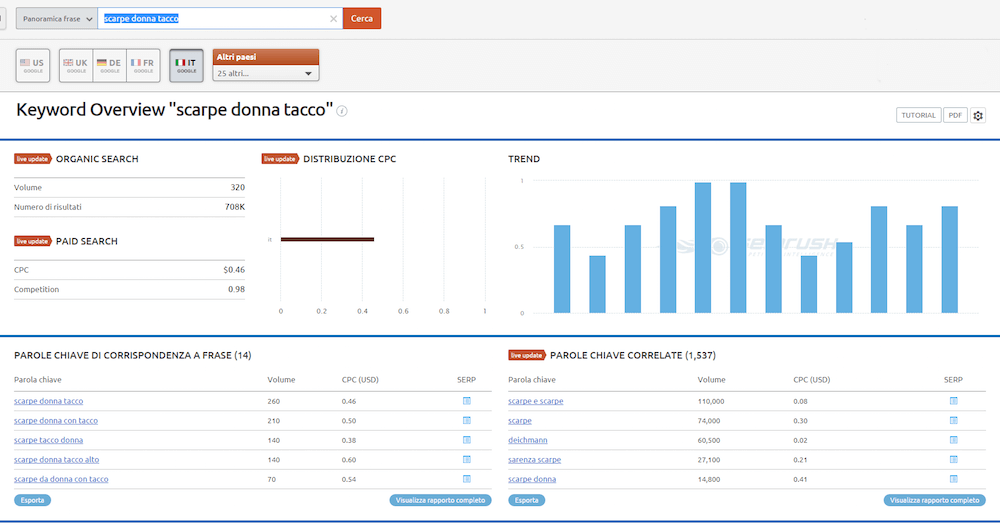Select the UK Google database
Screen dimensions: 1000x527
(x=76, y=65)
